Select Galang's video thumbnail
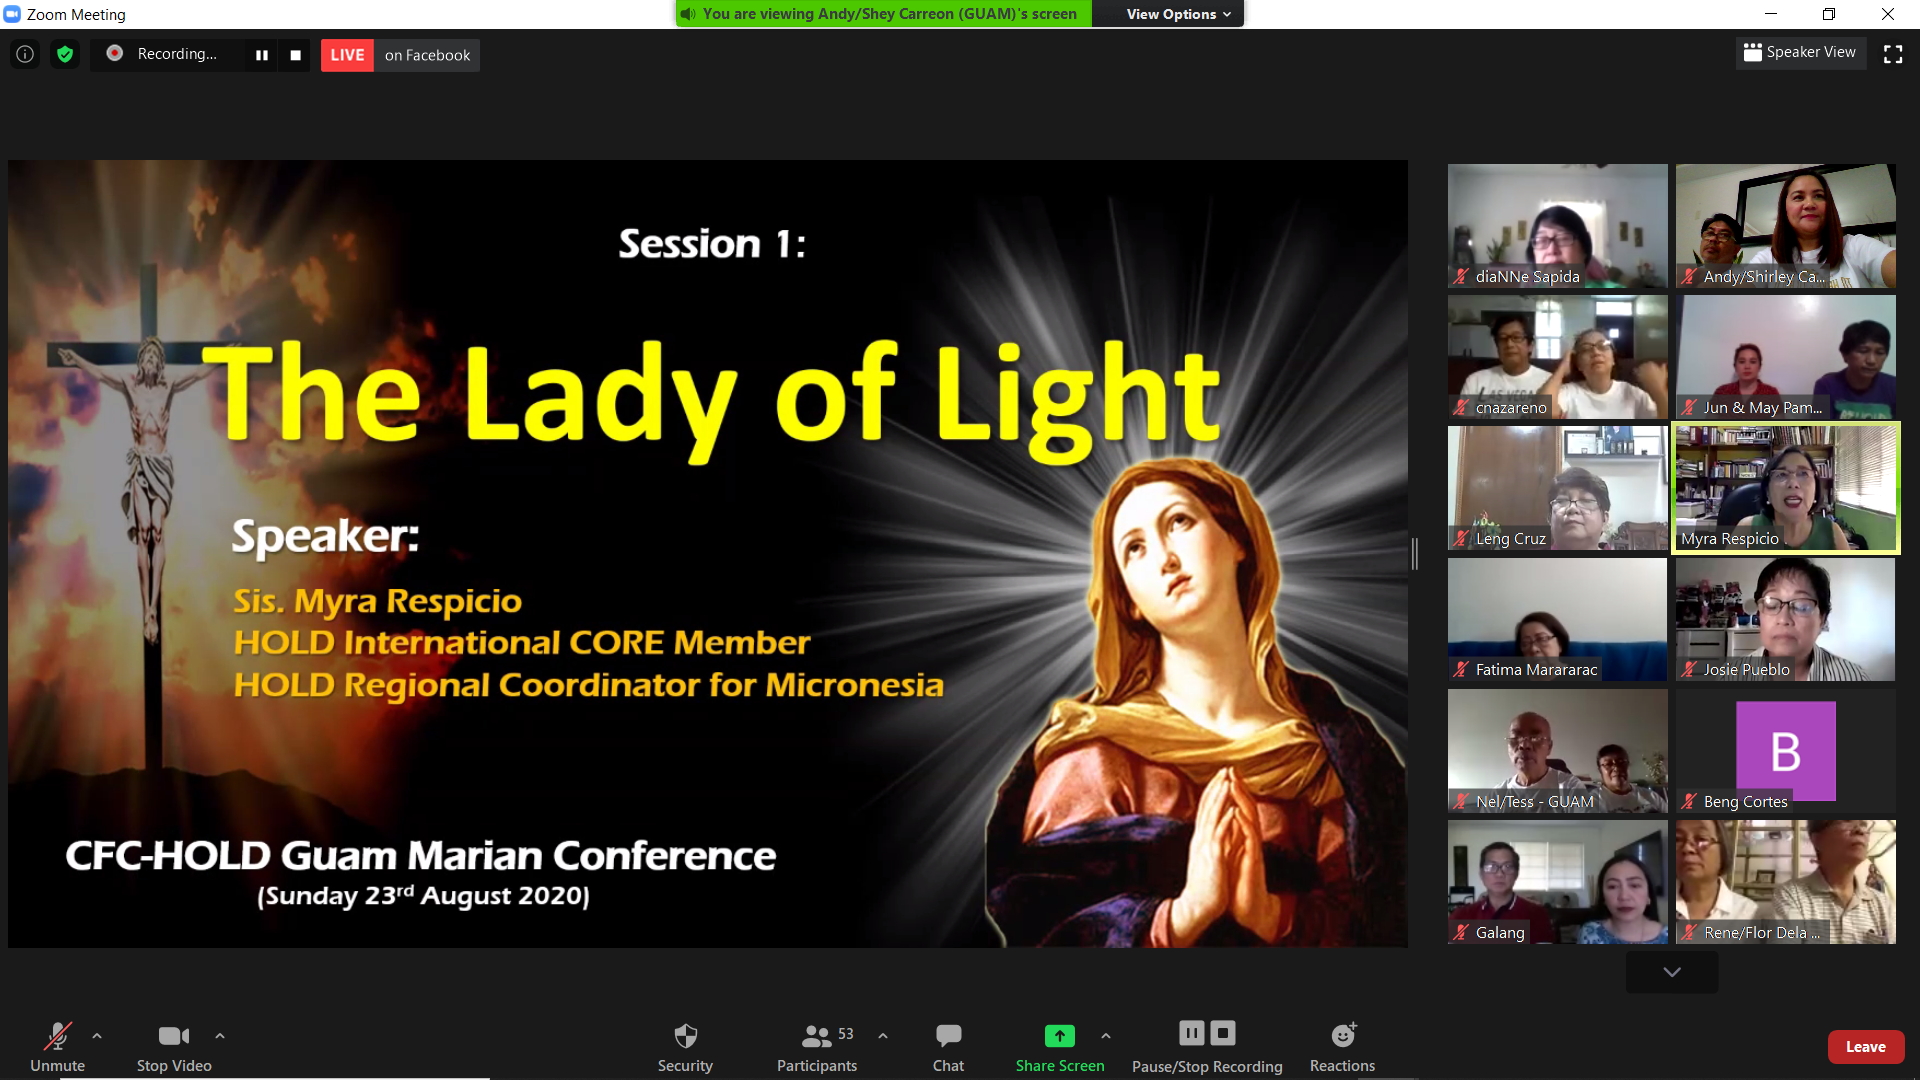 (1558, 882)
